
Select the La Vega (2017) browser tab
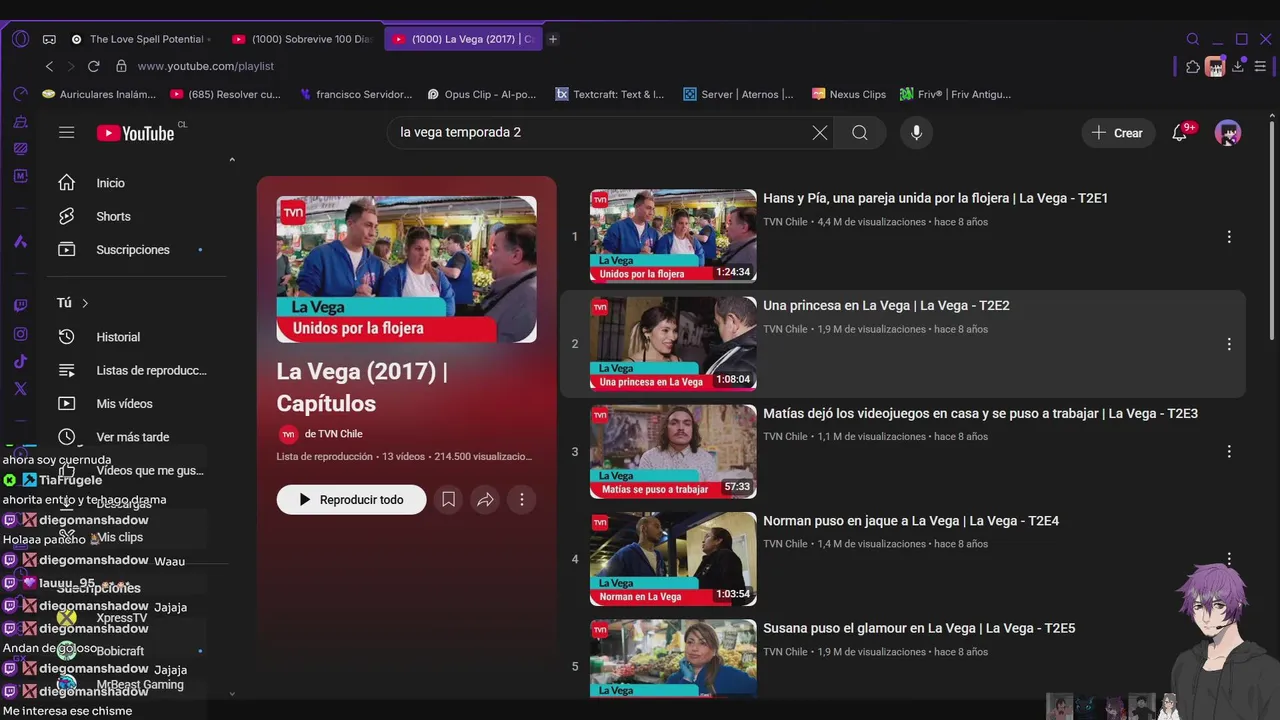click(462, 39)
